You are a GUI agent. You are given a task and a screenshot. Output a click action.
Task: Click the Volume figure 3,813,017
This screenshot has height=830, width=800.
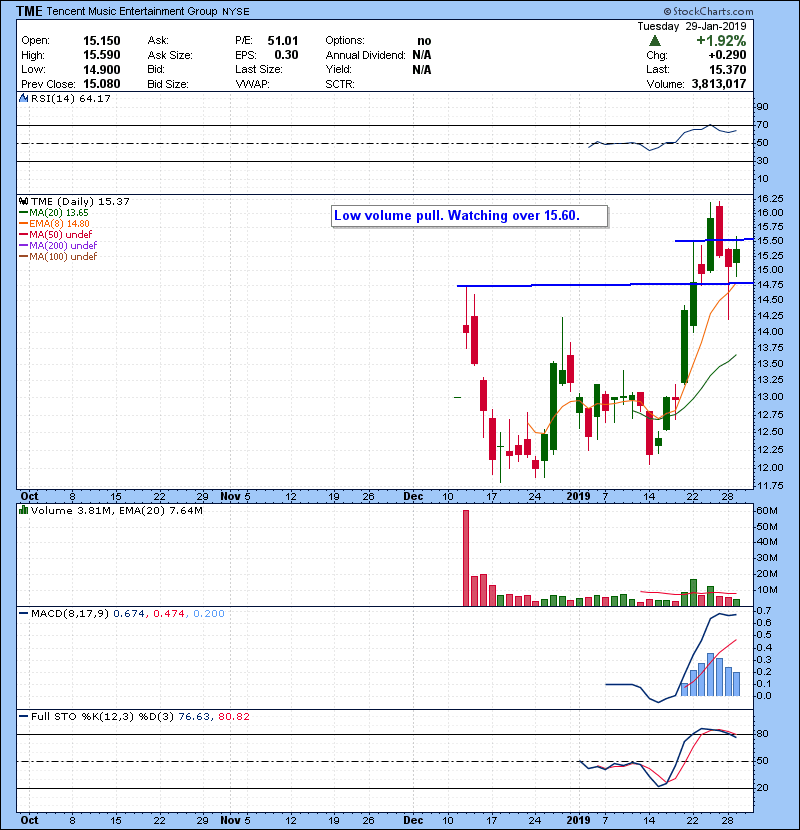(x=719, y=84)
